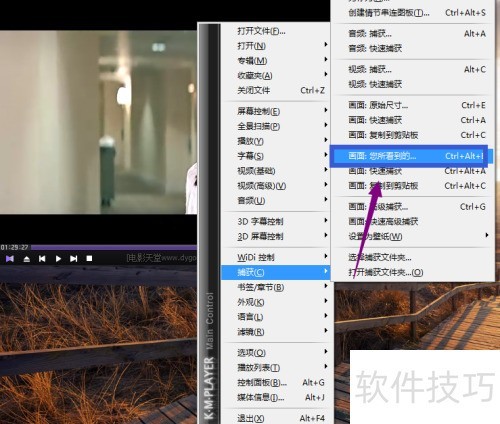
Task: Click the purple playback seek bar
Action: (x=114, y=247)
